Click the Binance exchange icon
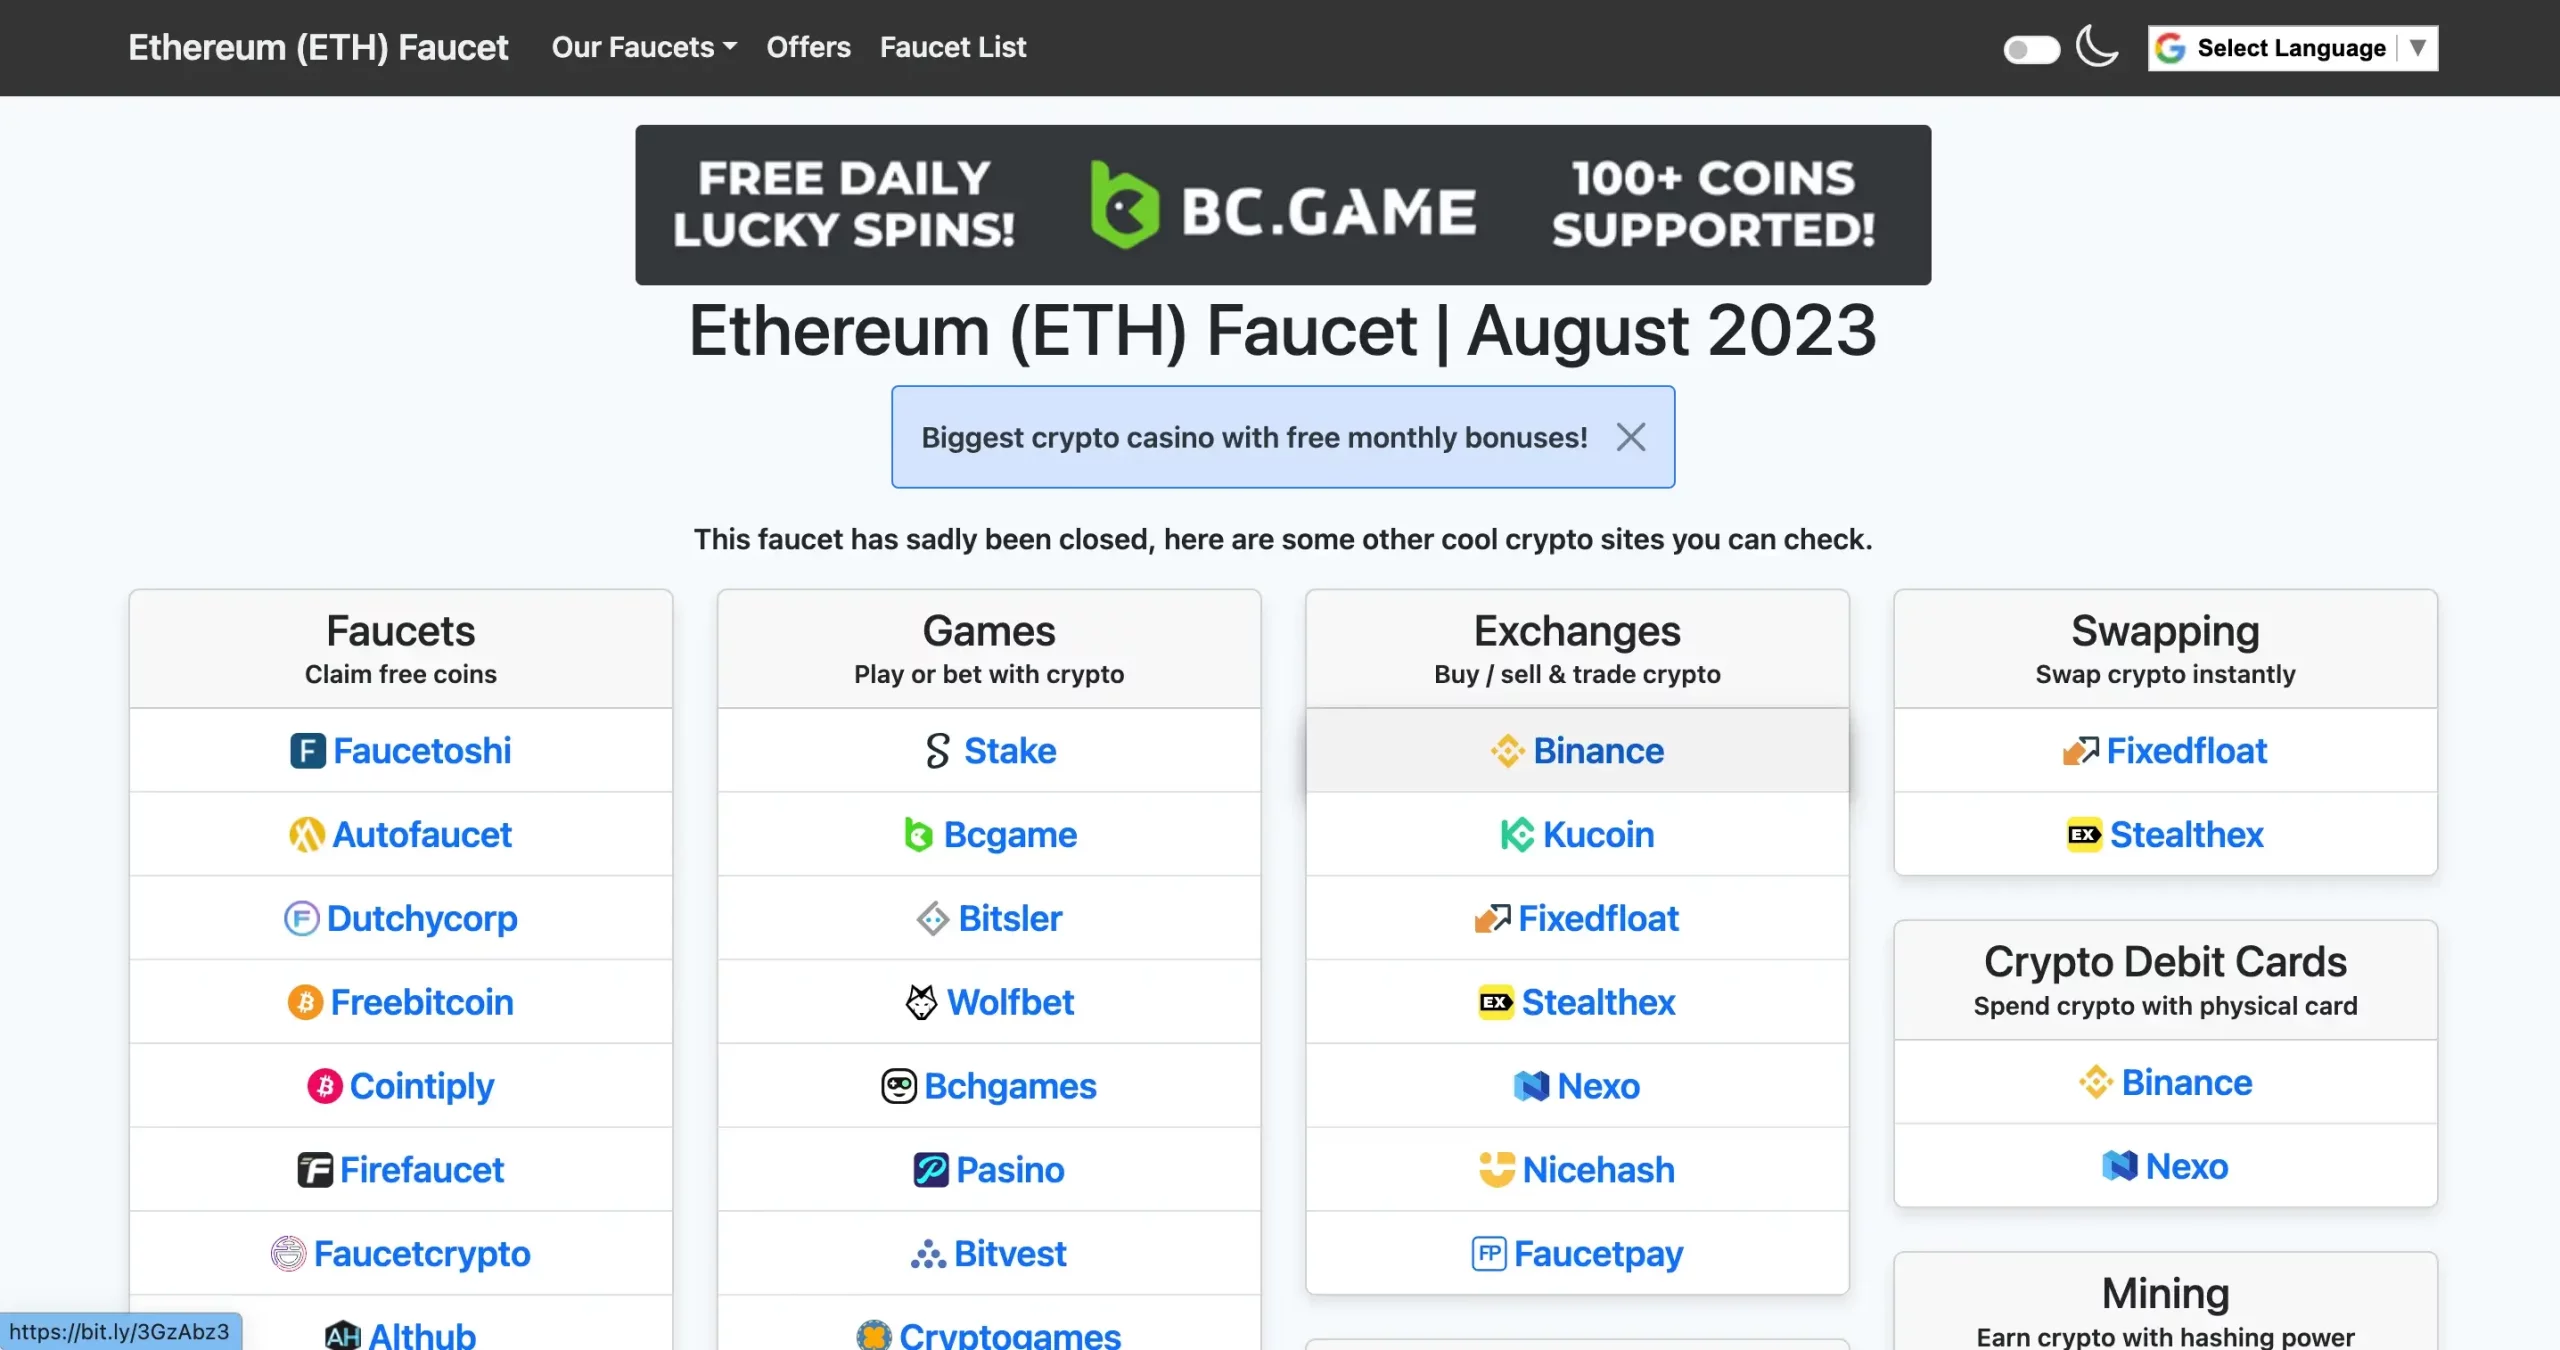This screenshot has height=1350, width=2560. point(1507,749)
